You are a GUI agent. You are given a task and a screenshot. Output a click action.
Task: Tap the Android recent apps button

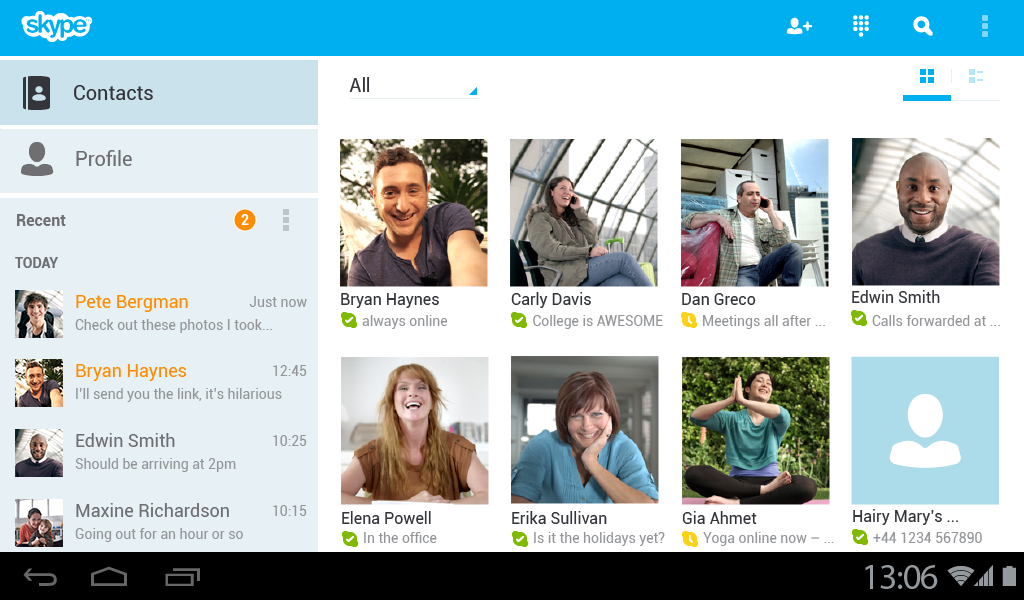point(182,576)
